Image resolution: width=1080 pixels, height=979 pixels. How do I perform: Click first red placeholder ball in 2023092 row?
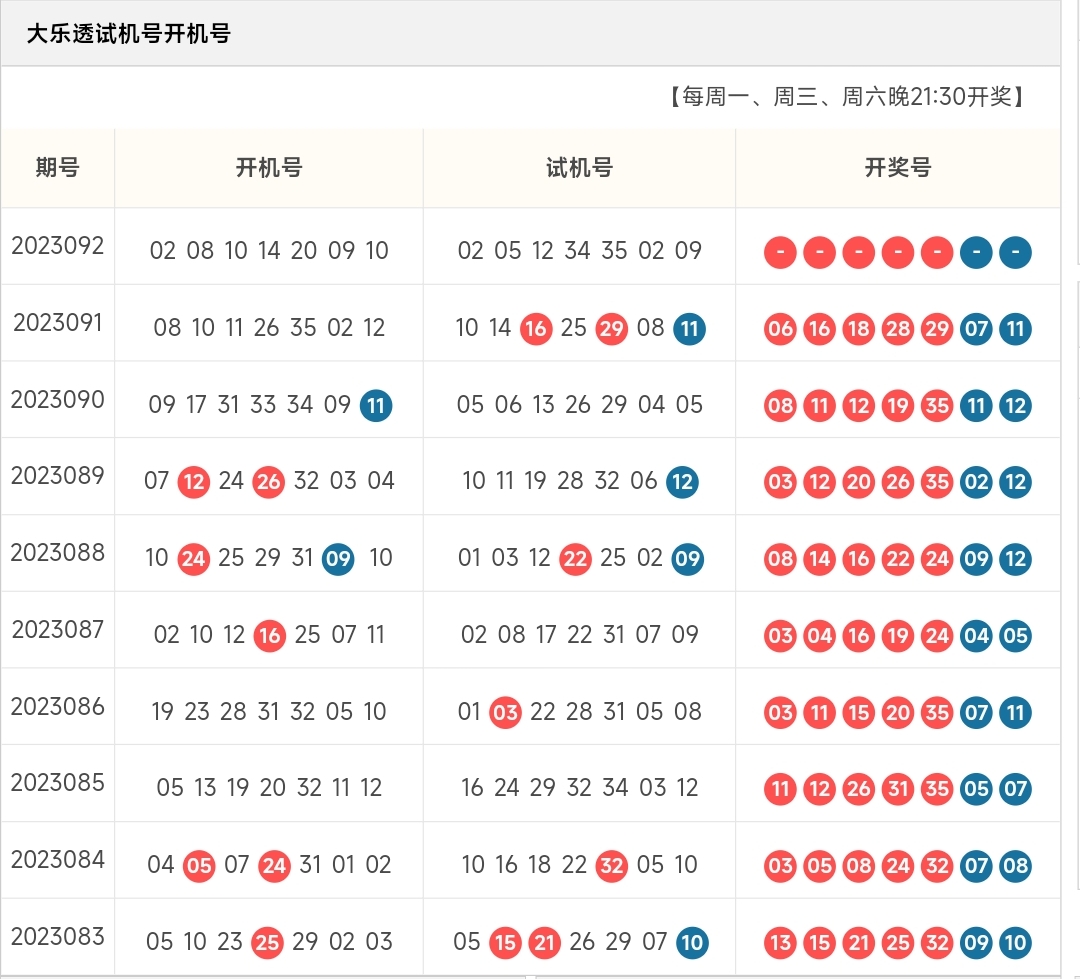click(780, 252)
